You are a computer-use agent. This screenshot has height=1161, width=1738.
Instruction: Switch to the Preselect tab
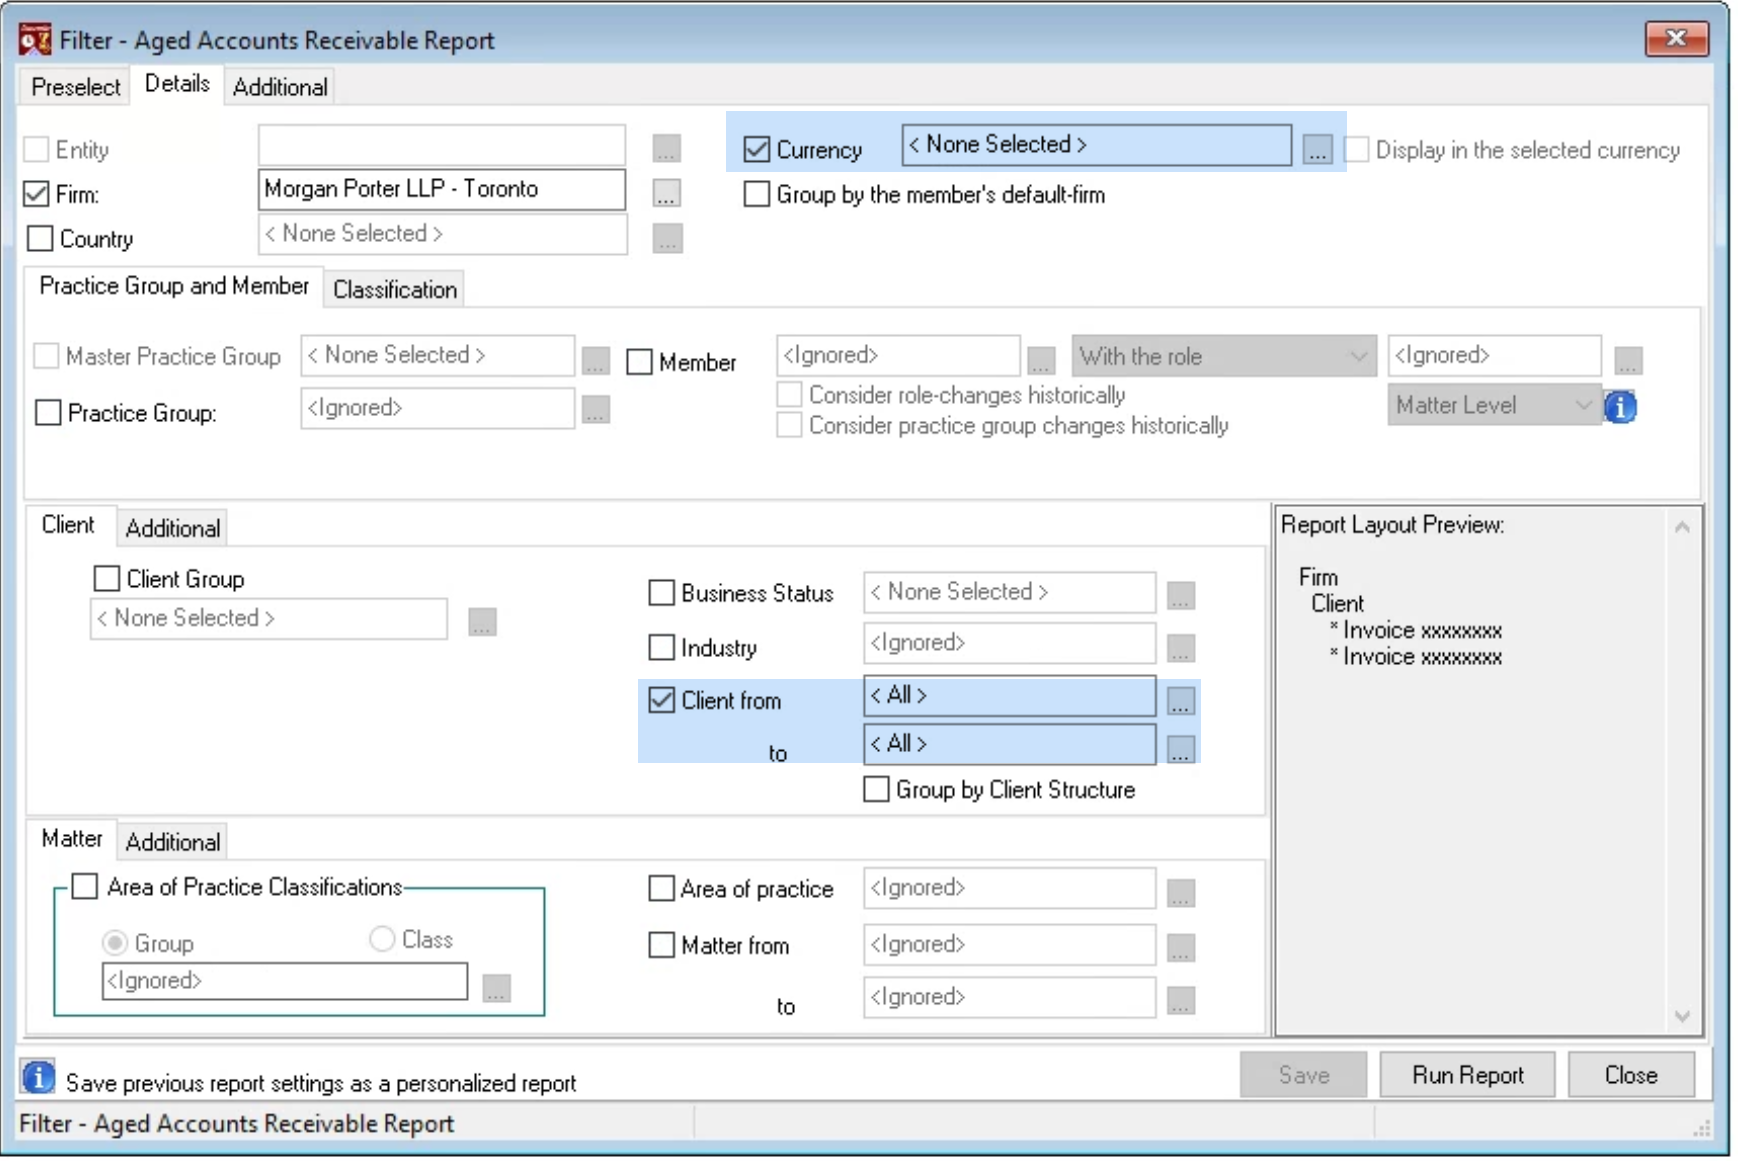point(76,87)
